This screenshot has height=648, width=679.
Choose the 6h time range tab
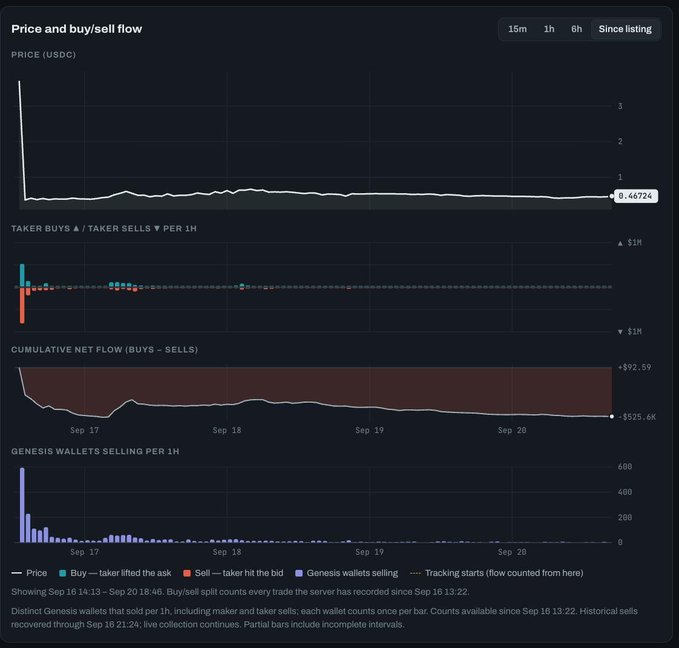point(576,29)
